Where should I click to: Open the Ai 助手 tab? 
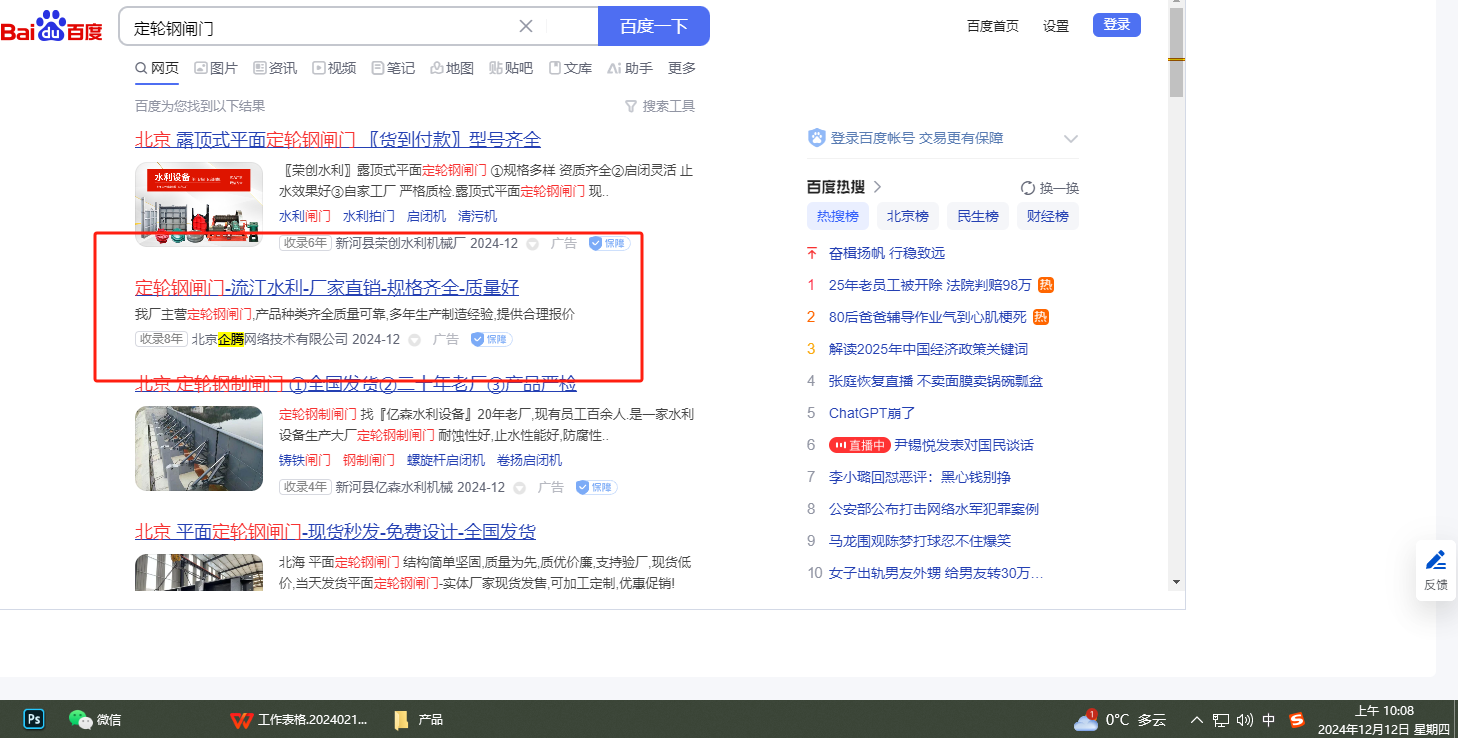coord(630,68)
